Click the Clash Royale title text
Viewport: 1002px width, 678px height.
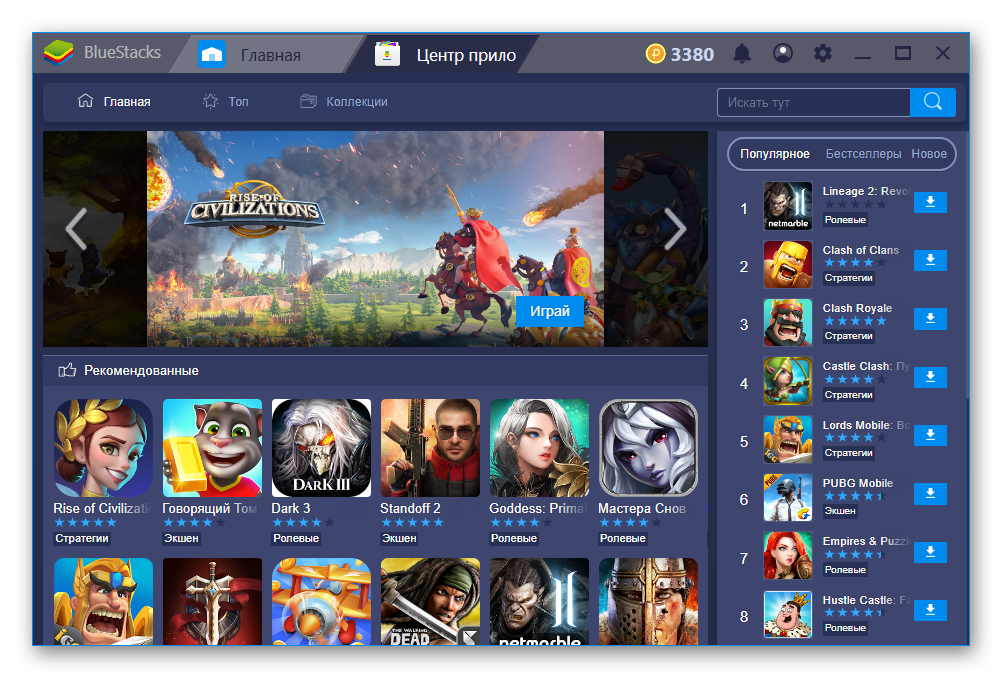tap(857, 308)
